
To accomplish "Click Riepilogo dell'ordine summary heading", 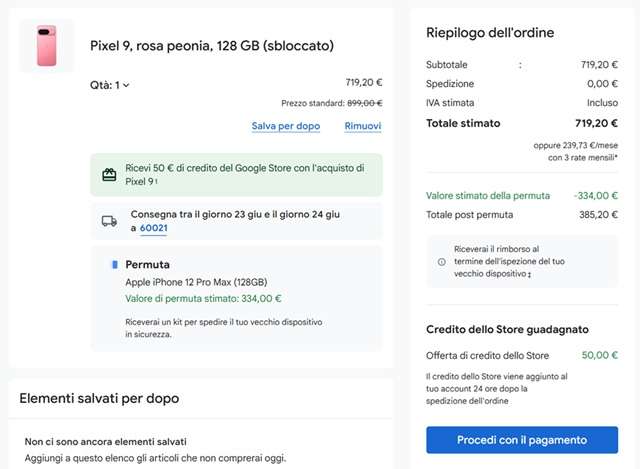I will pyautogui.click(x=490, y=33).
